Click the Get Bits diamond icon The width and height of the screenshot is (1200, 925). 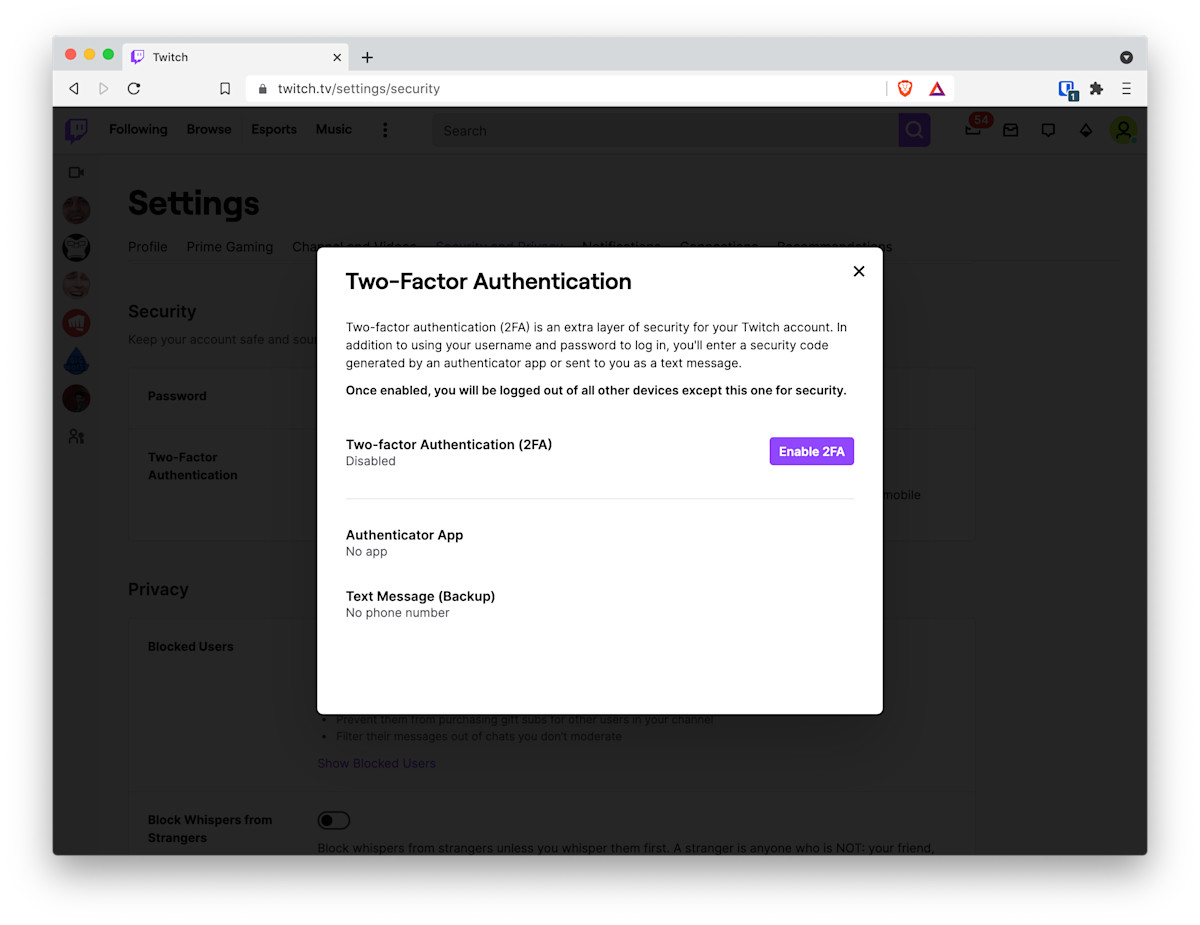[x=1085, y=130]
